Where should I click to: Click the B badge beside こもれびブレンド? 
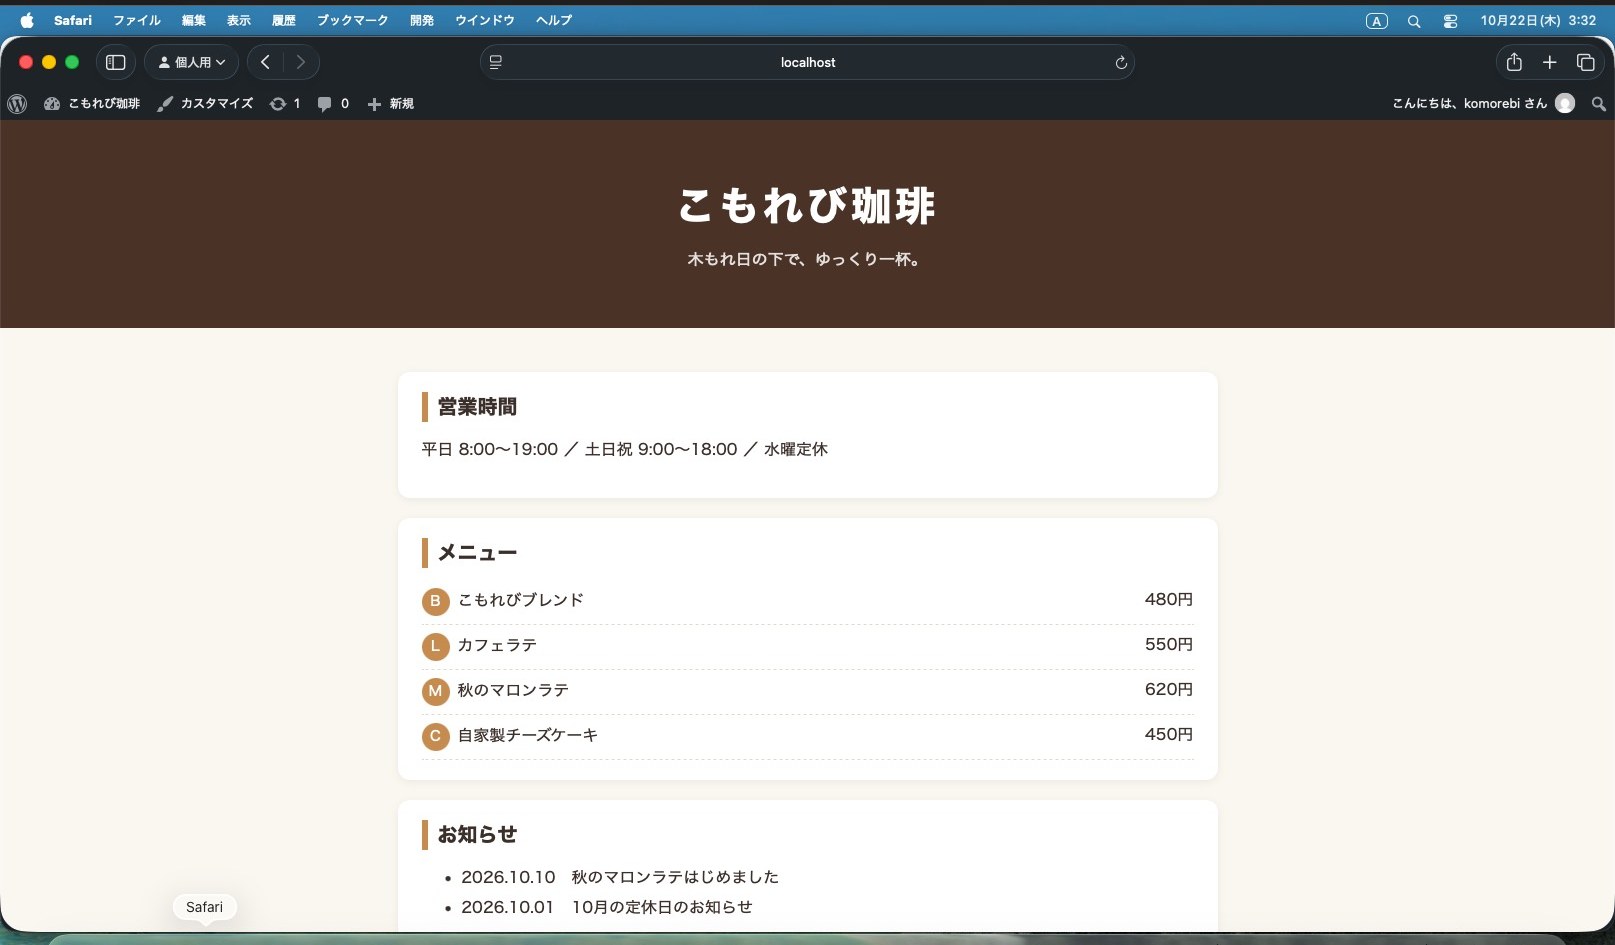[x=435, y=601]
